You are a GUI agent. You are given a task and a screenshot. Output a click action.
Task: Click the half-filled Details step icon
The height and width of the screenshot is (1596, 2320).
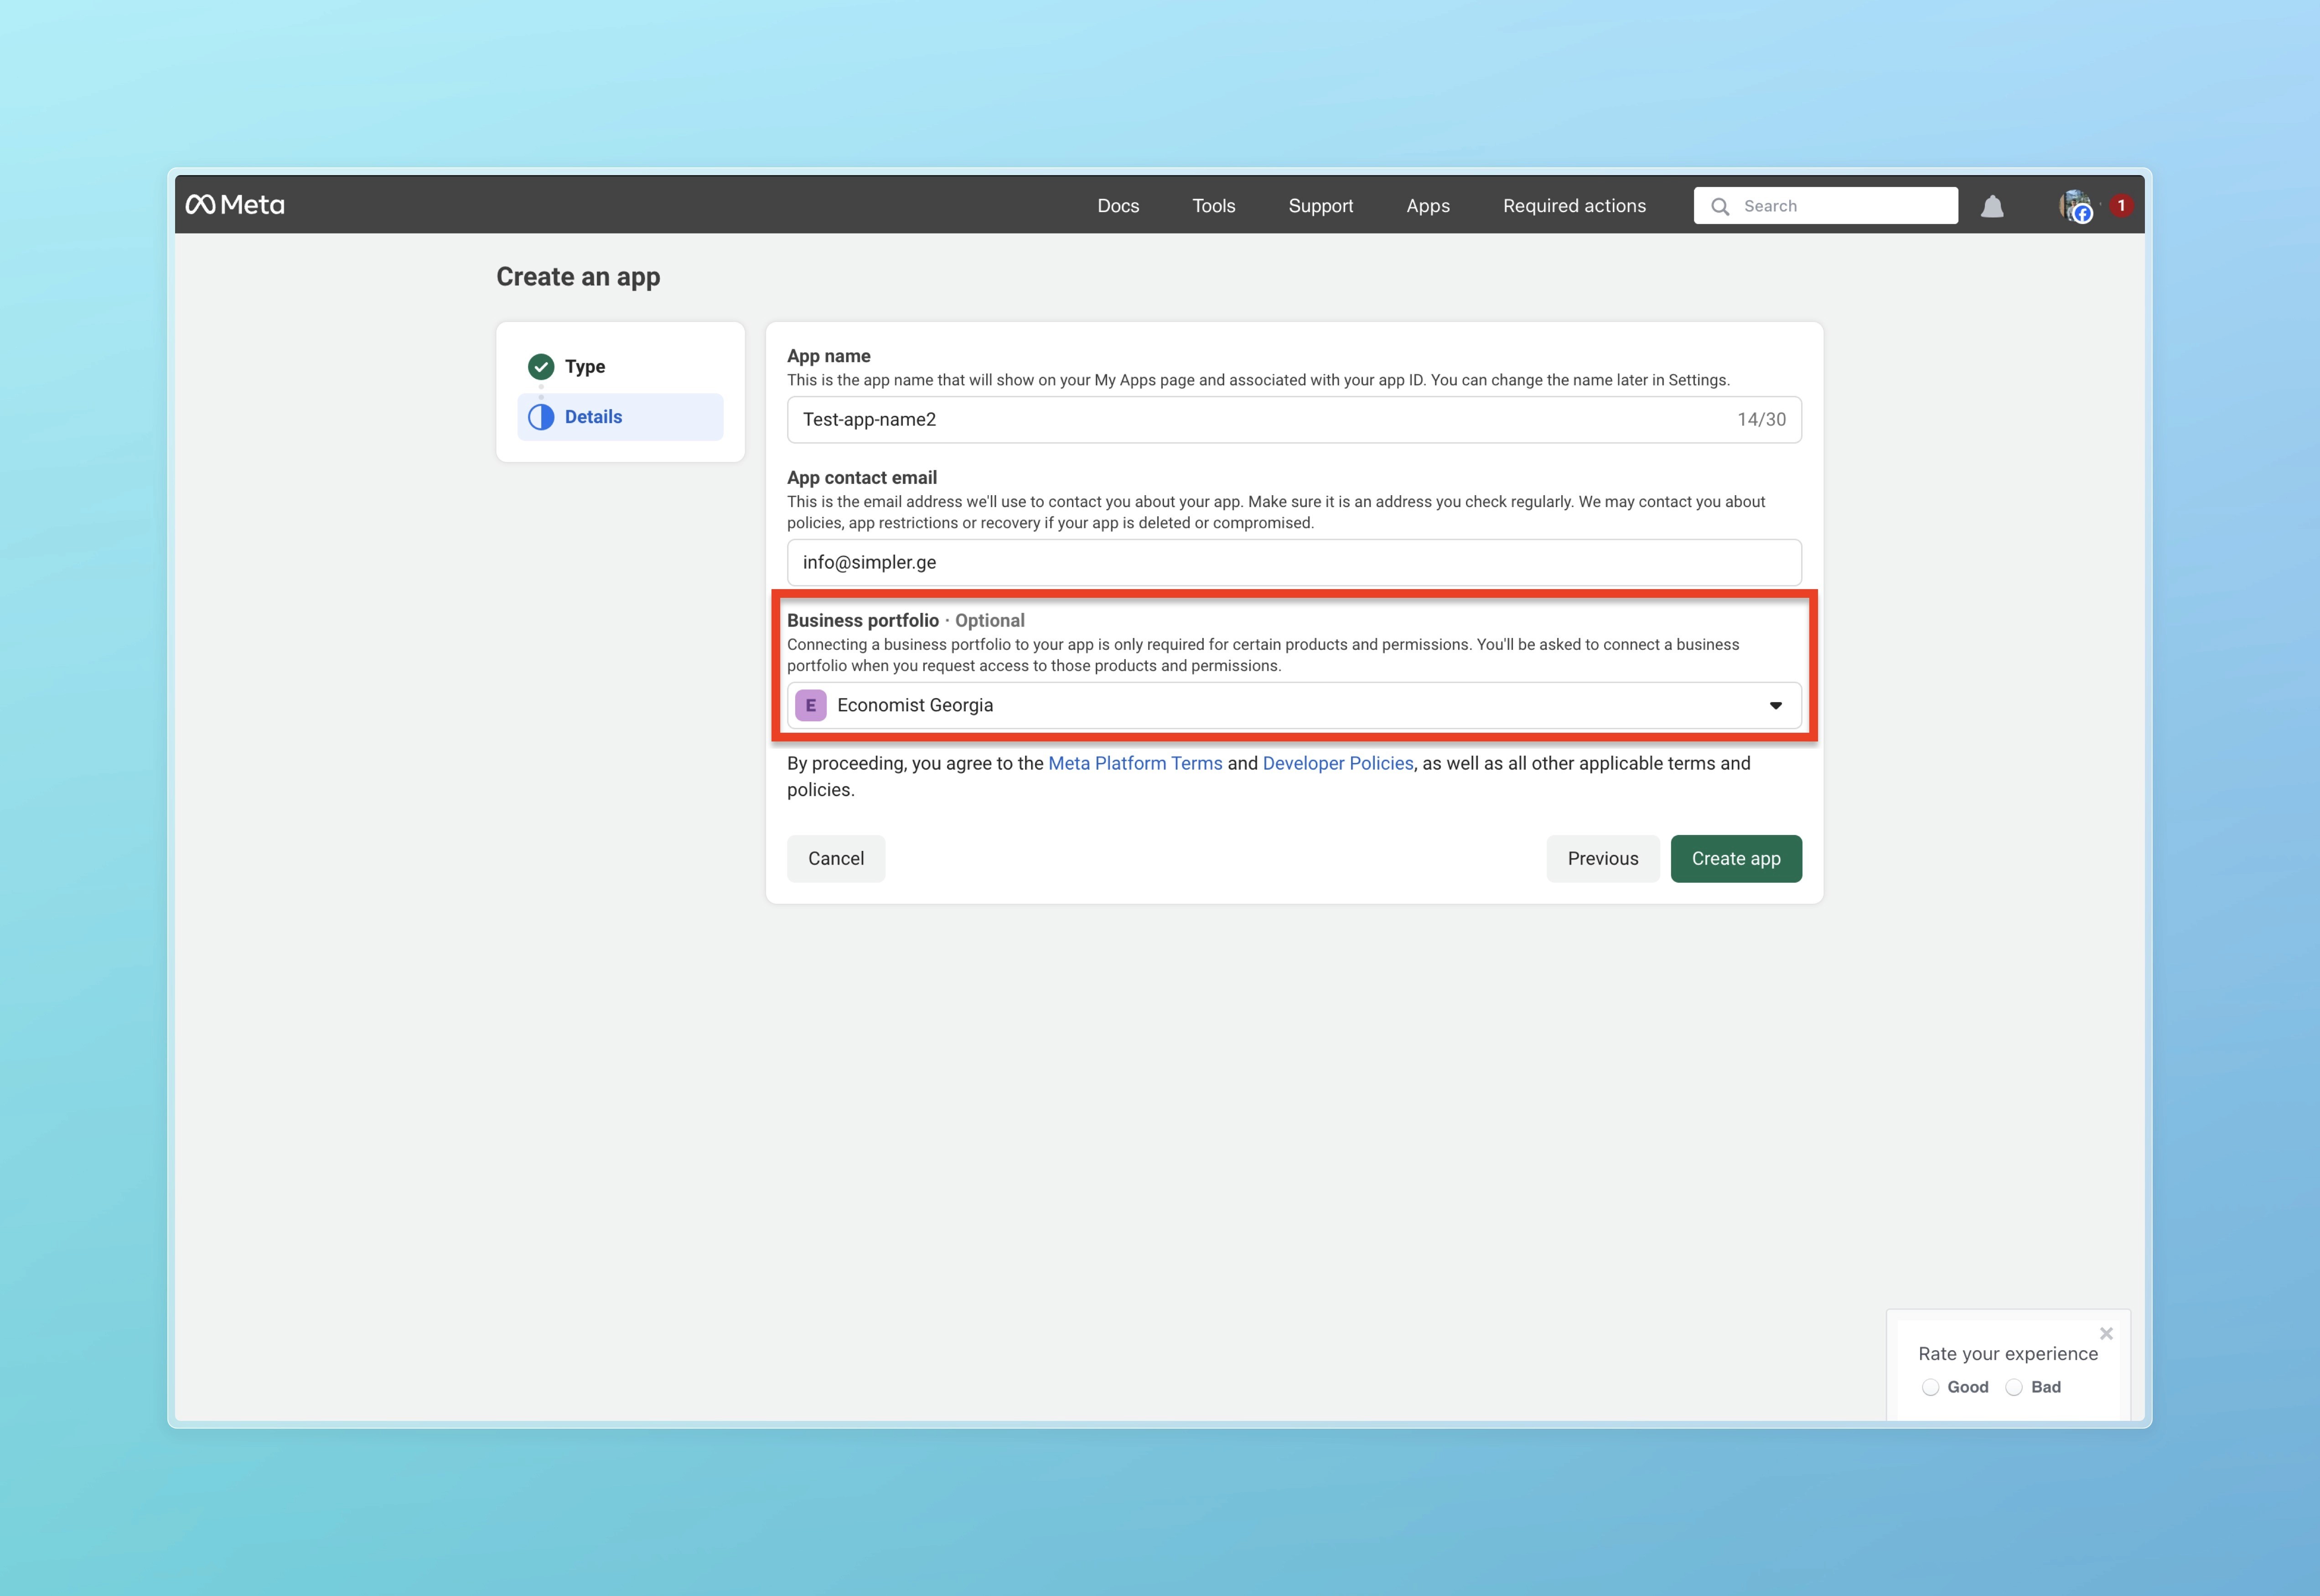(x=541, y=417)
